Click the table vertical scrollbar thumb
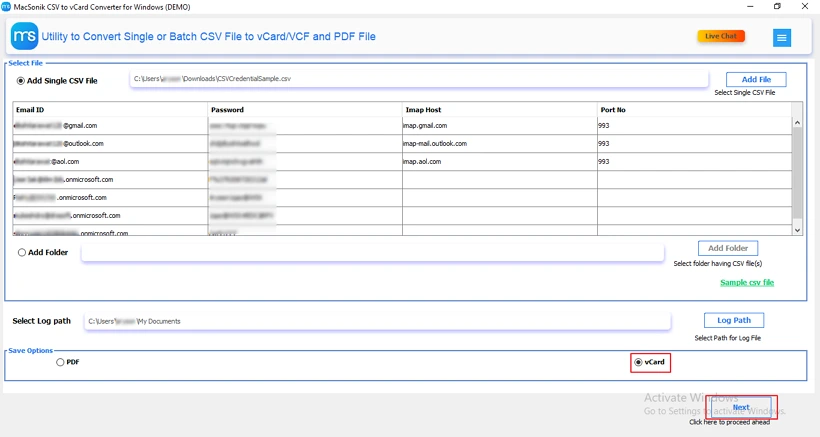The image size is (820, 437). click(x=797, y=173)
